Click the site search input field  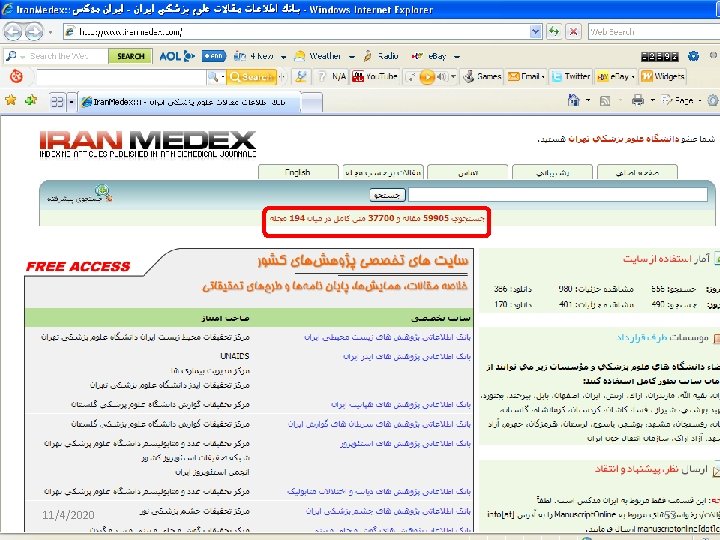point(557,195)
